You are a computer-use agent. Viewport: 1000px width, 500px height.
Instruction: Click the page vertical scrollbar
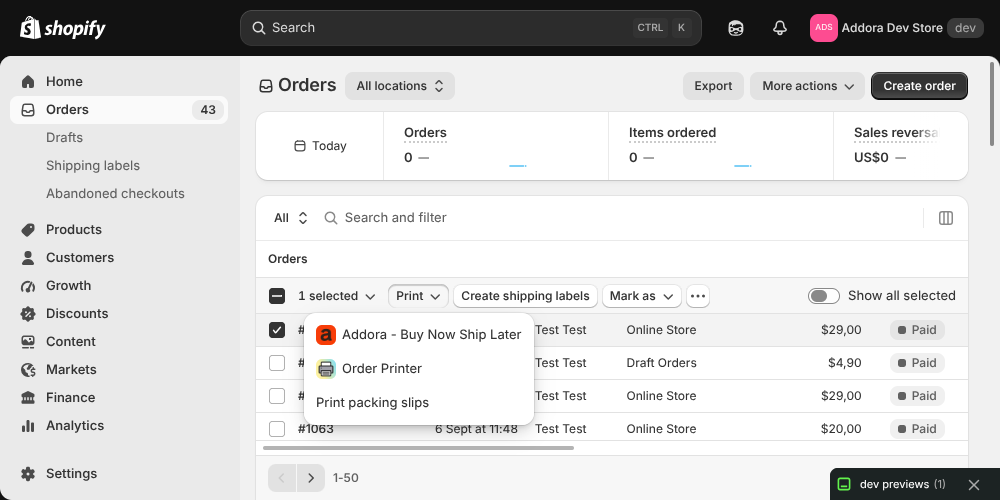(990, 103)
